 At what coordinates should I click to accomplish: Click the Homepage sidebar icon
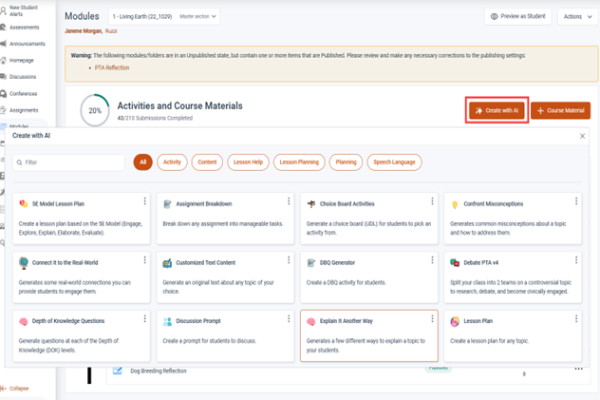tap(3, 60)
